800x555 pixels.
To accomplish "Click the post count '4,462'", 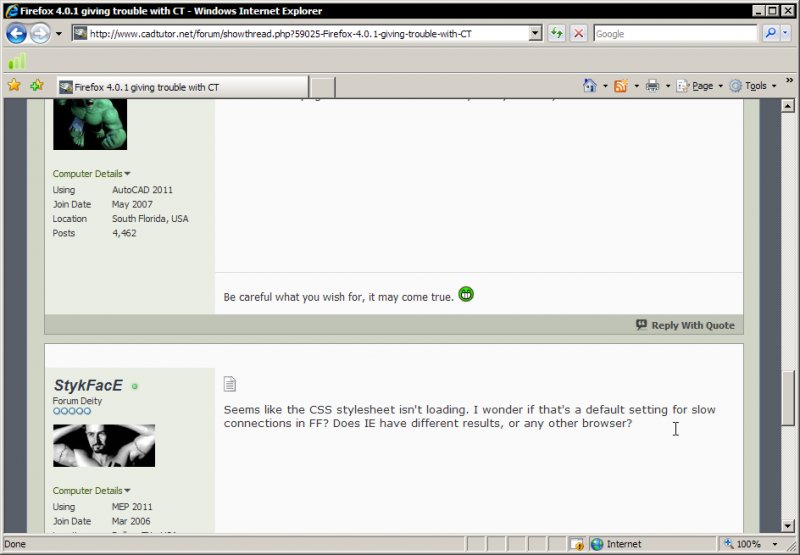I will (x=124, y=233).
